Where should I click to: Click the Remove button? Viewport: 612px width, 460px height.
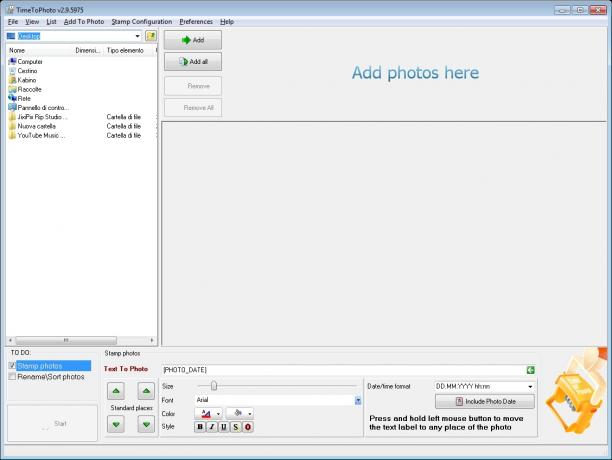193,86
